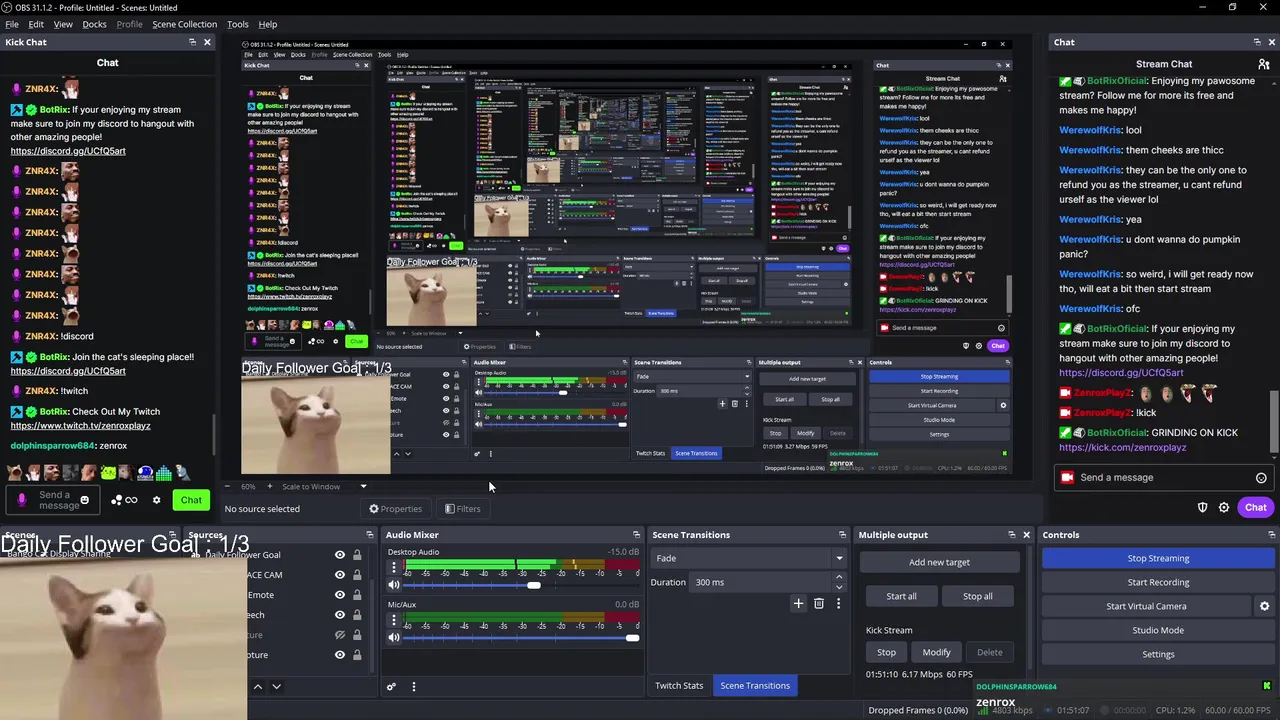
Task: Open Stream Chat settings gear
Action: click(x=1223, y=508)
